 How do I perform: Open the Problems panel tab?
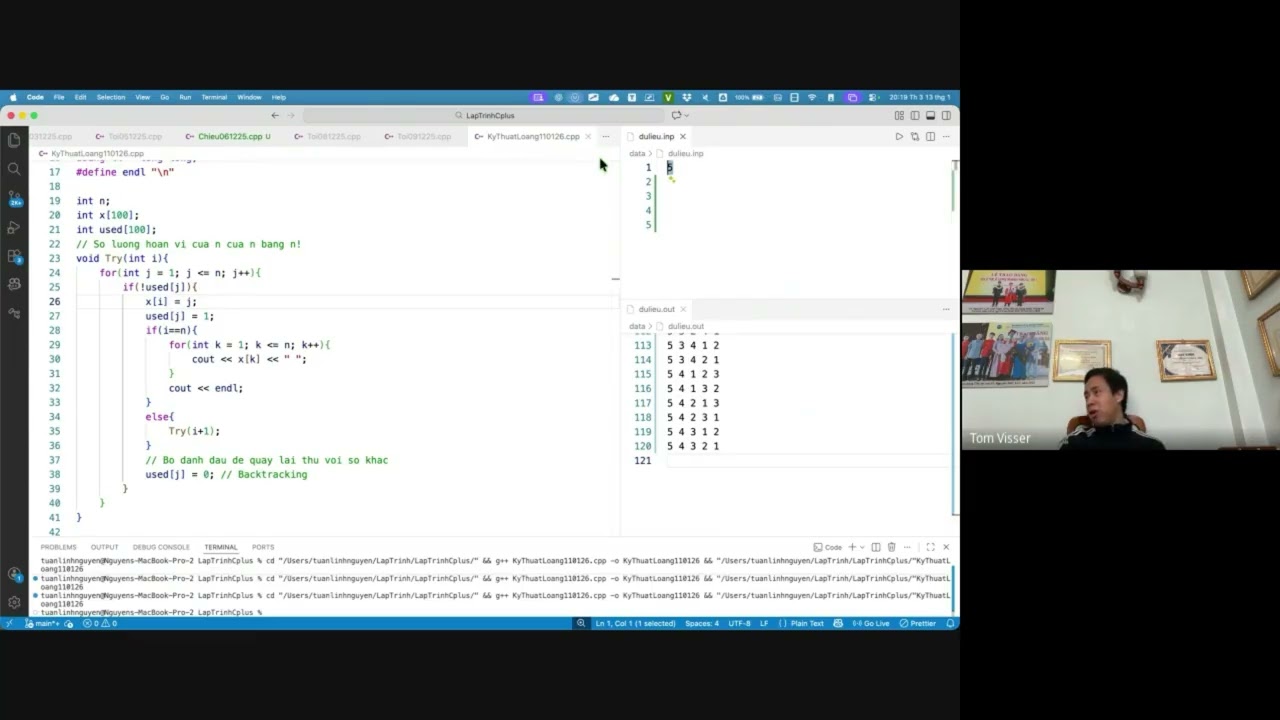click(x=58, y=547)
